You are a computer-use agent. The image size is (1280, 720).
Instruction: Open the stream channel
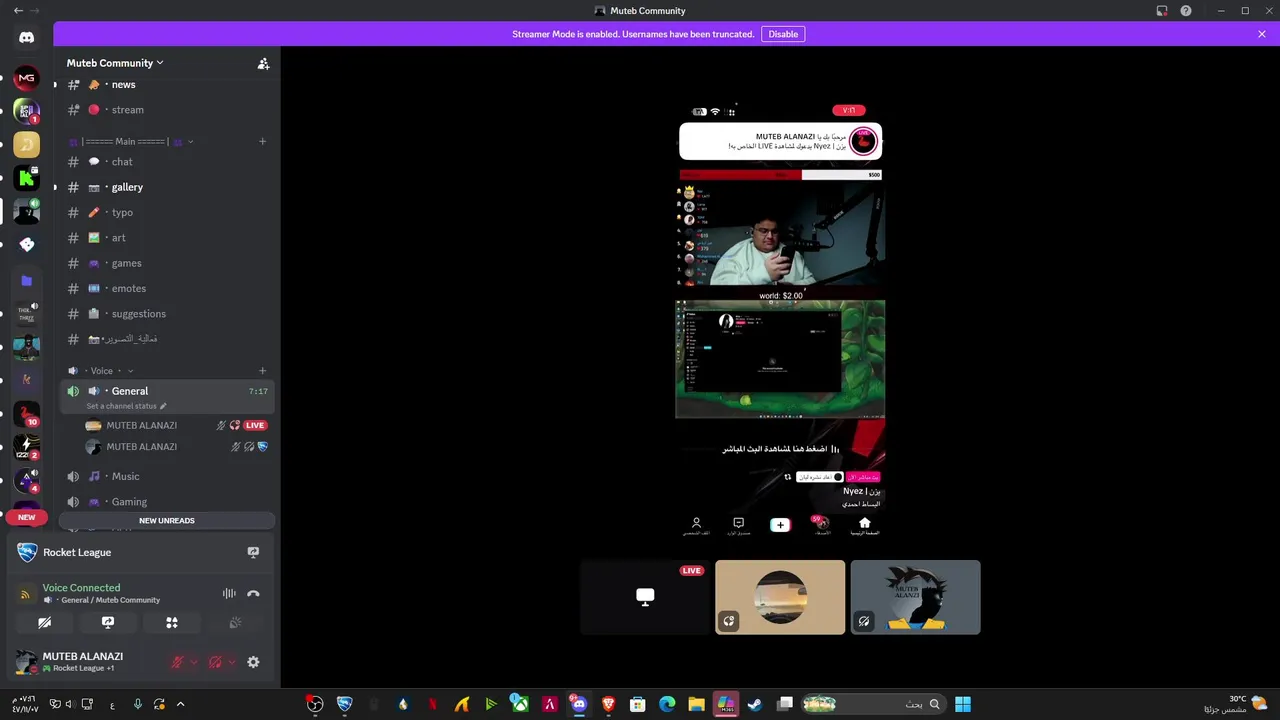pos(165,110)
